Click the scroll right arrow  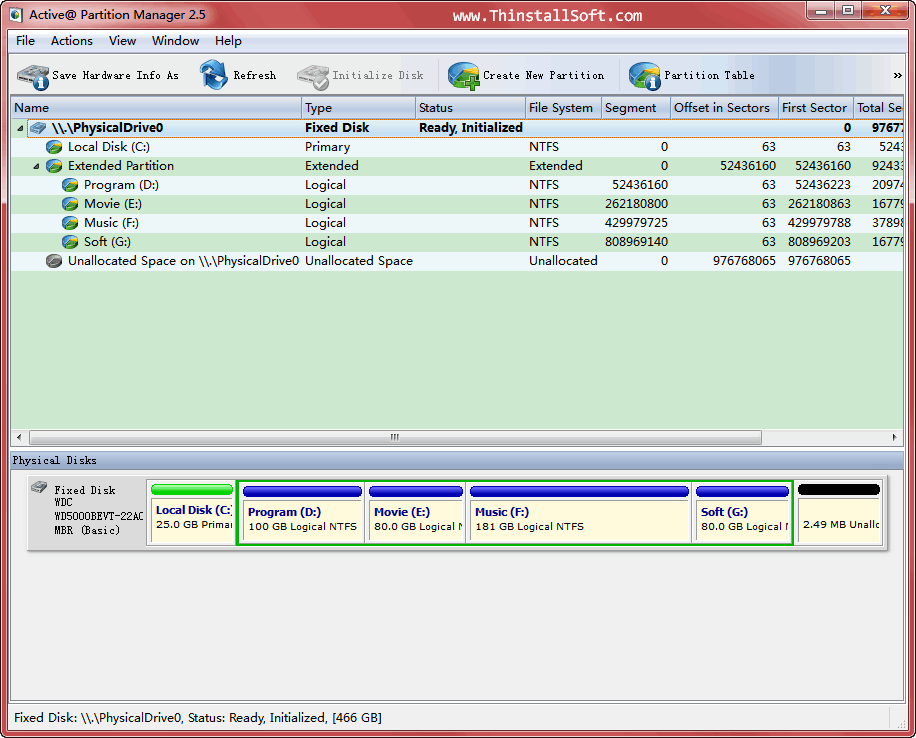[894, 437]
